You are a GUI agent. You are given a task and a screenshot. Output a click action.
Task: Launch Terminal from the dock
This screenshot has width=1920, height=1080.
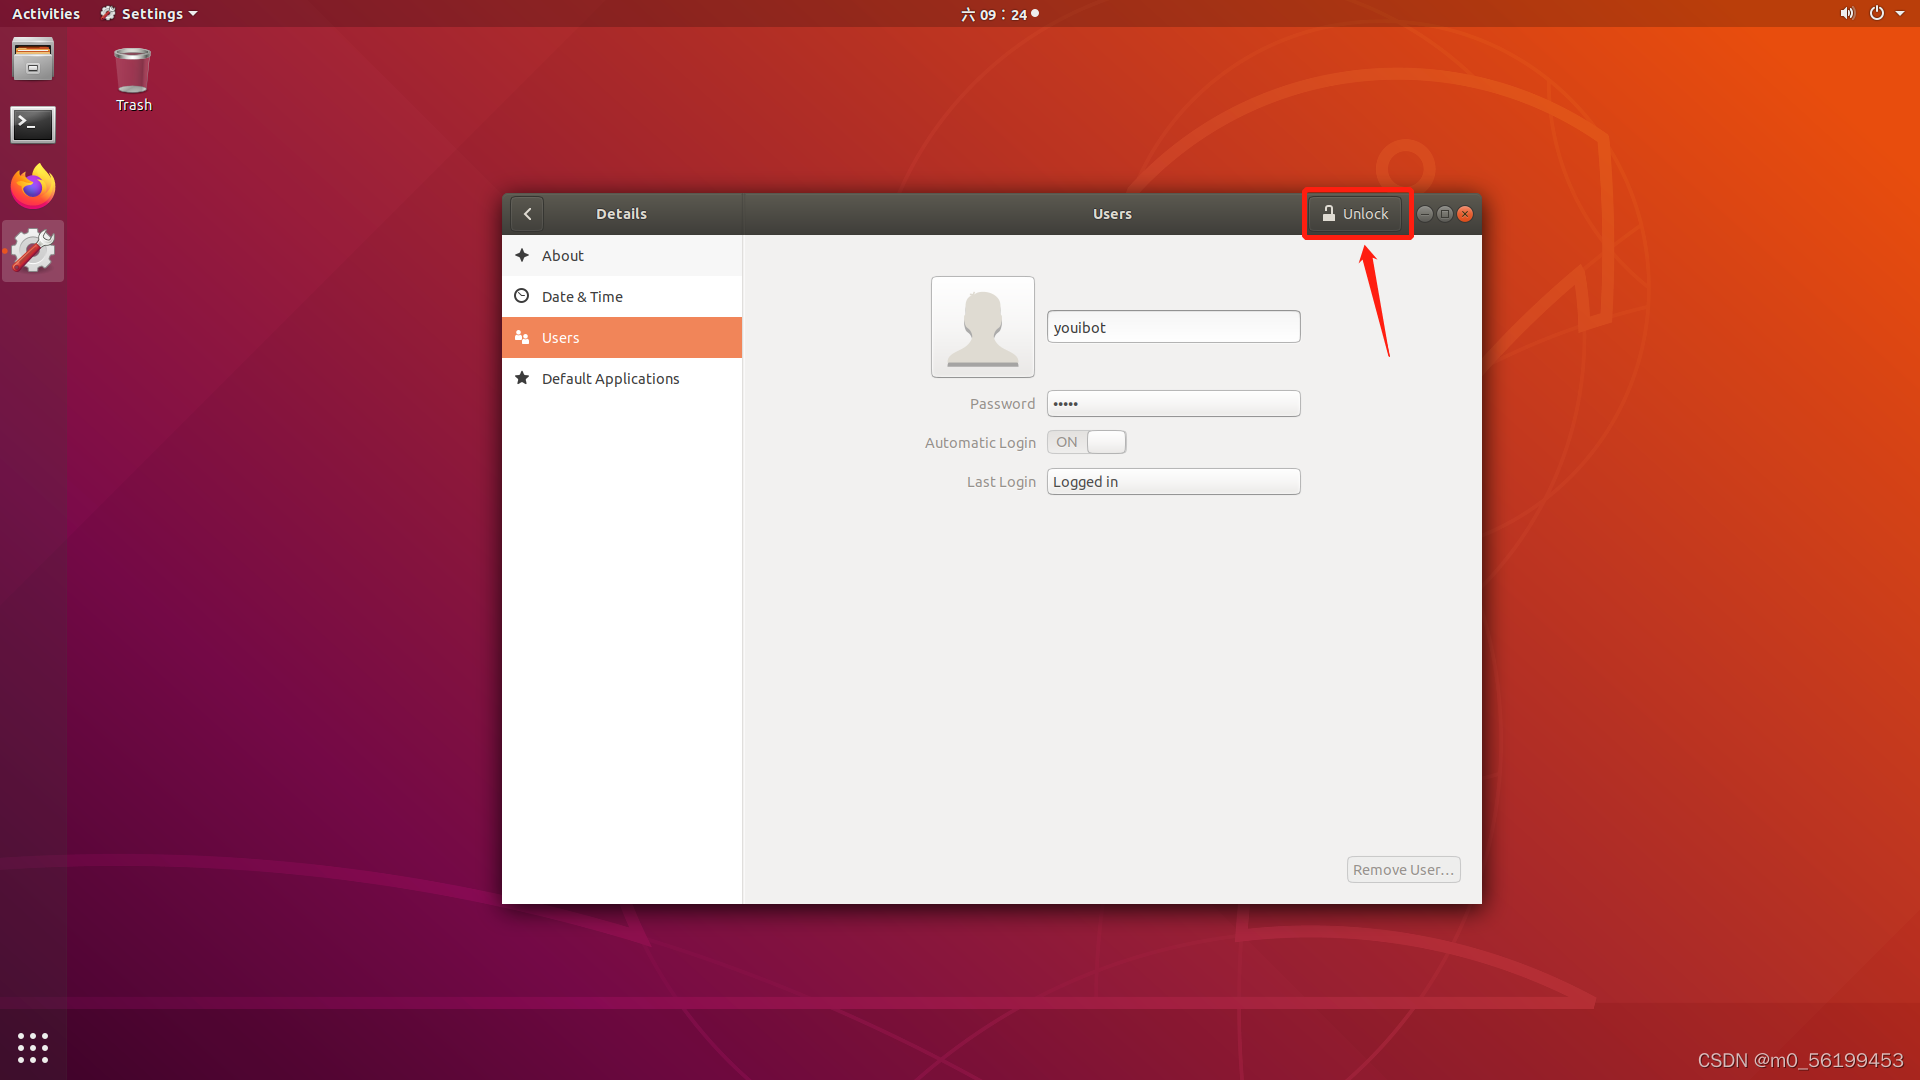(33, 124)
